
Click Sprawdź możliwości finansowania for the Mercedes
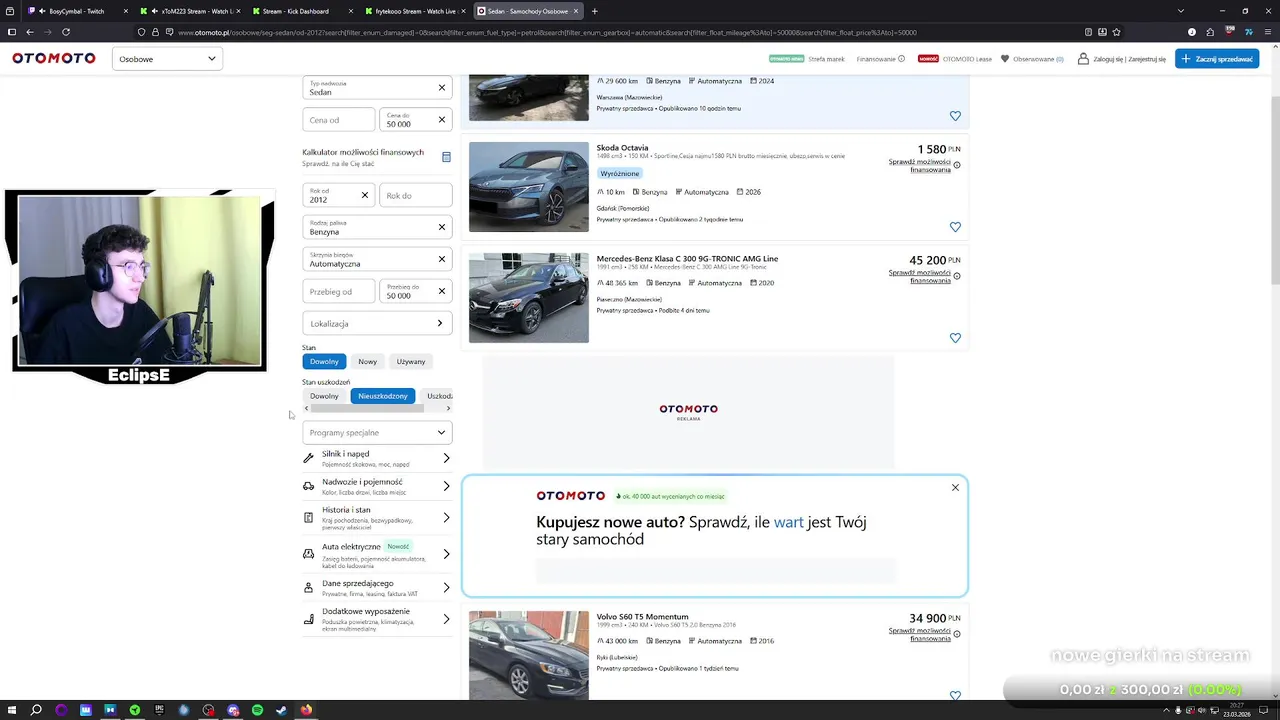pyautogui.click(x=920, y=276)
